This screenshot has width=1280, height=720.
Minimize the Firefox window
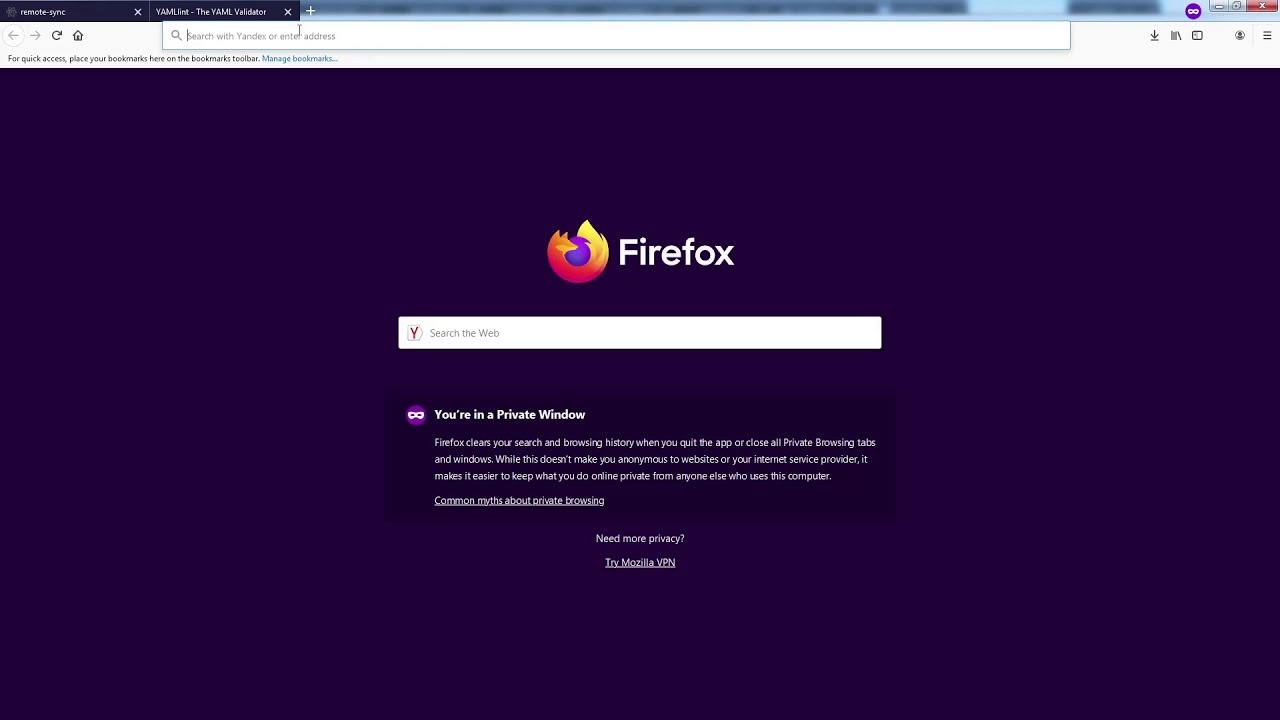click(1219, 6)
